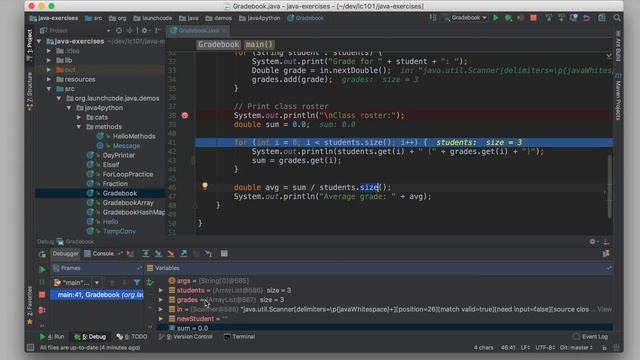This screenshot has width=640, height=360.
Task: Open the 4: Run tool window
Action: 52,337
